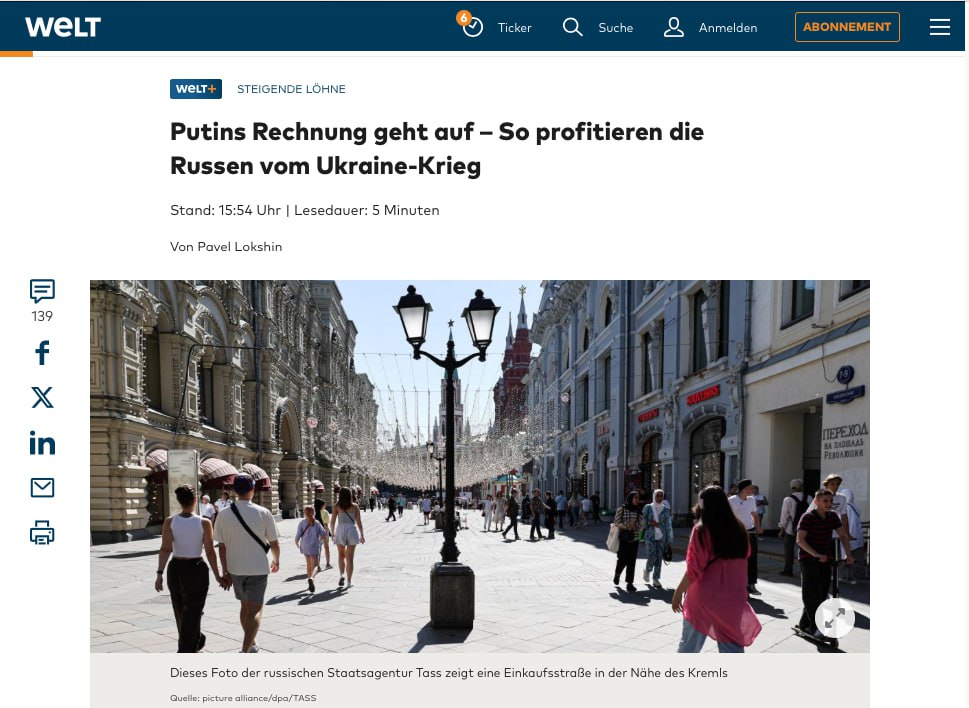Click the ABONNEMENT button

pos(846,27)
